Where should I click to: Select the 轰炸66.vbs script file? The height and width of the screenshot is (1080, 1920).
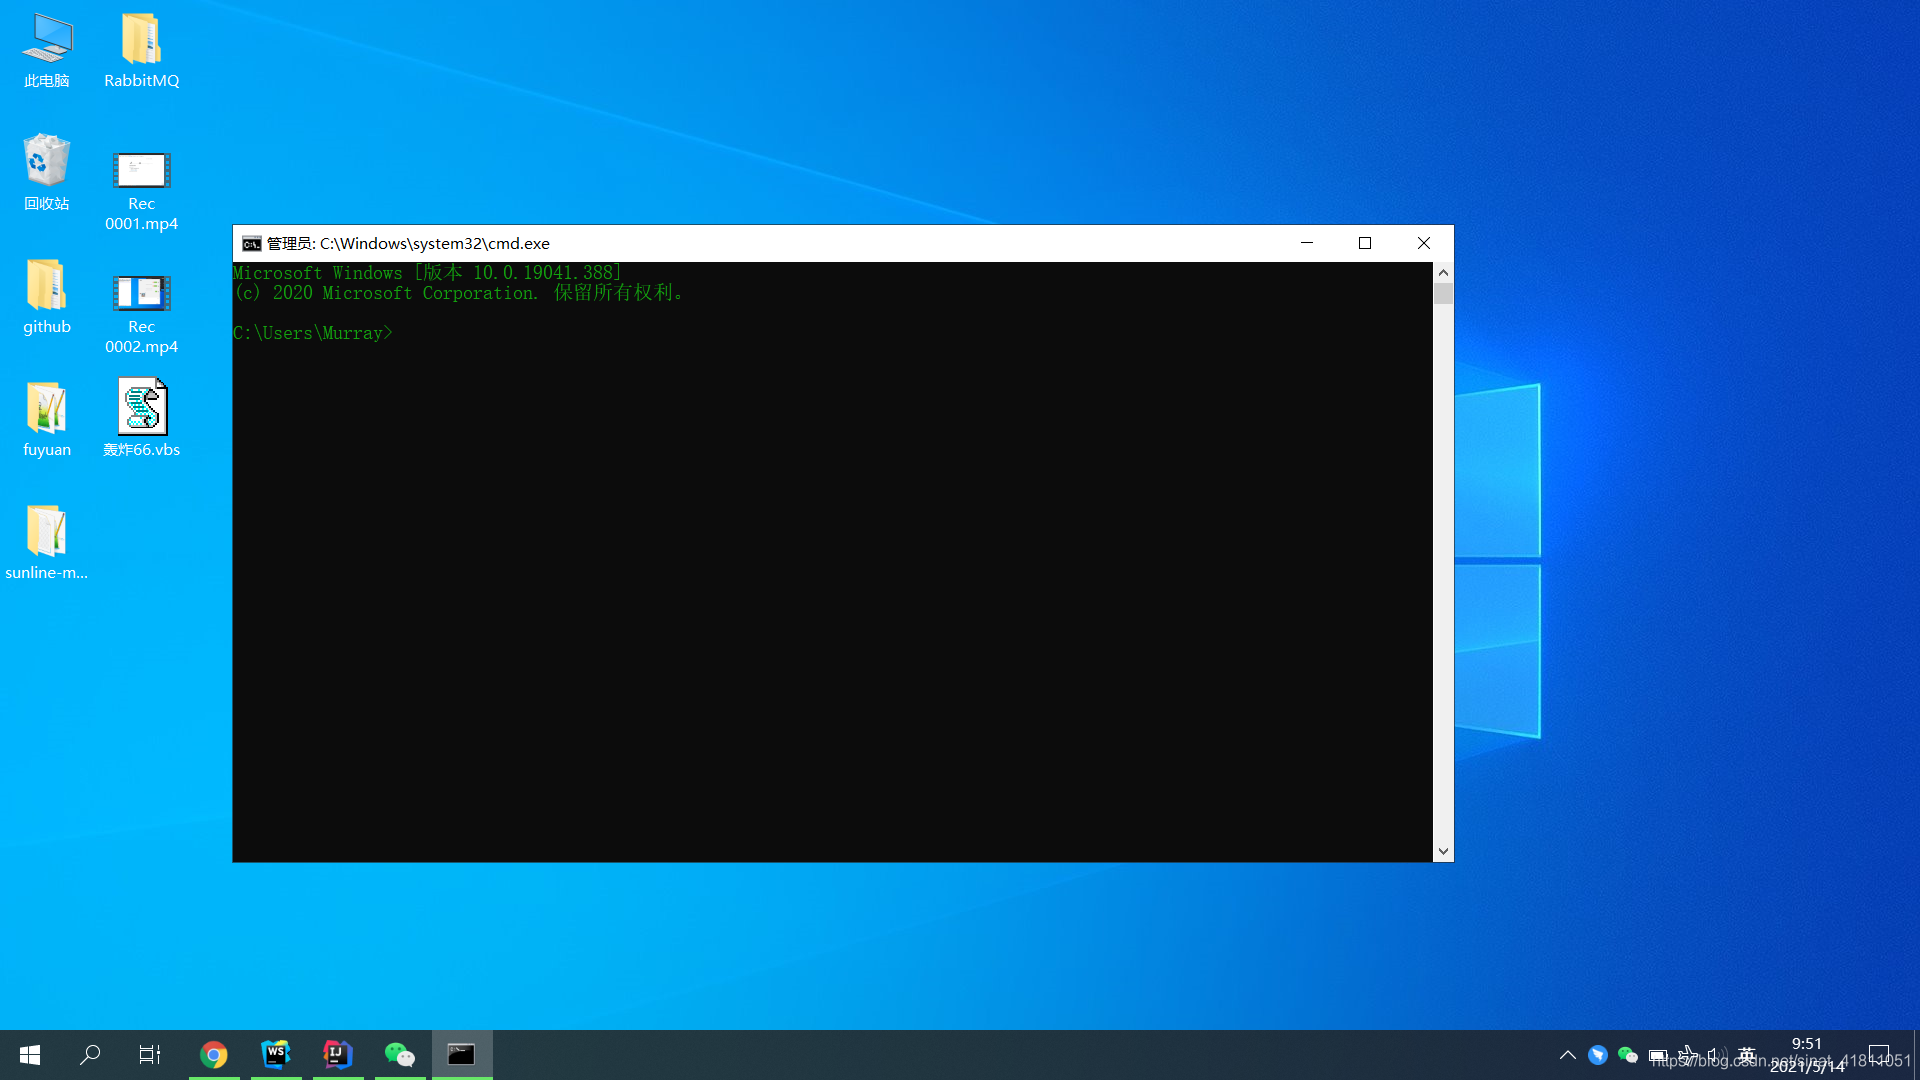pos(141,407)
